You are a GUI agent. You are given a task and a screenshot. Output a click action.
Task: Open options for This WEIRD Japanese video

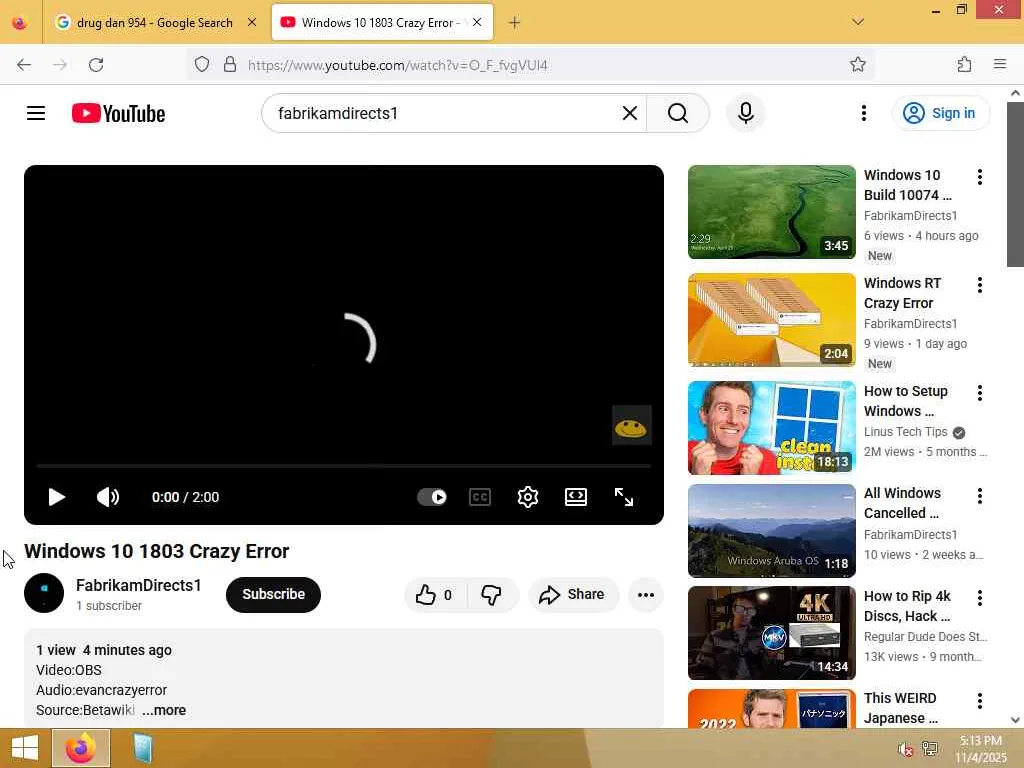pos(979,701)
